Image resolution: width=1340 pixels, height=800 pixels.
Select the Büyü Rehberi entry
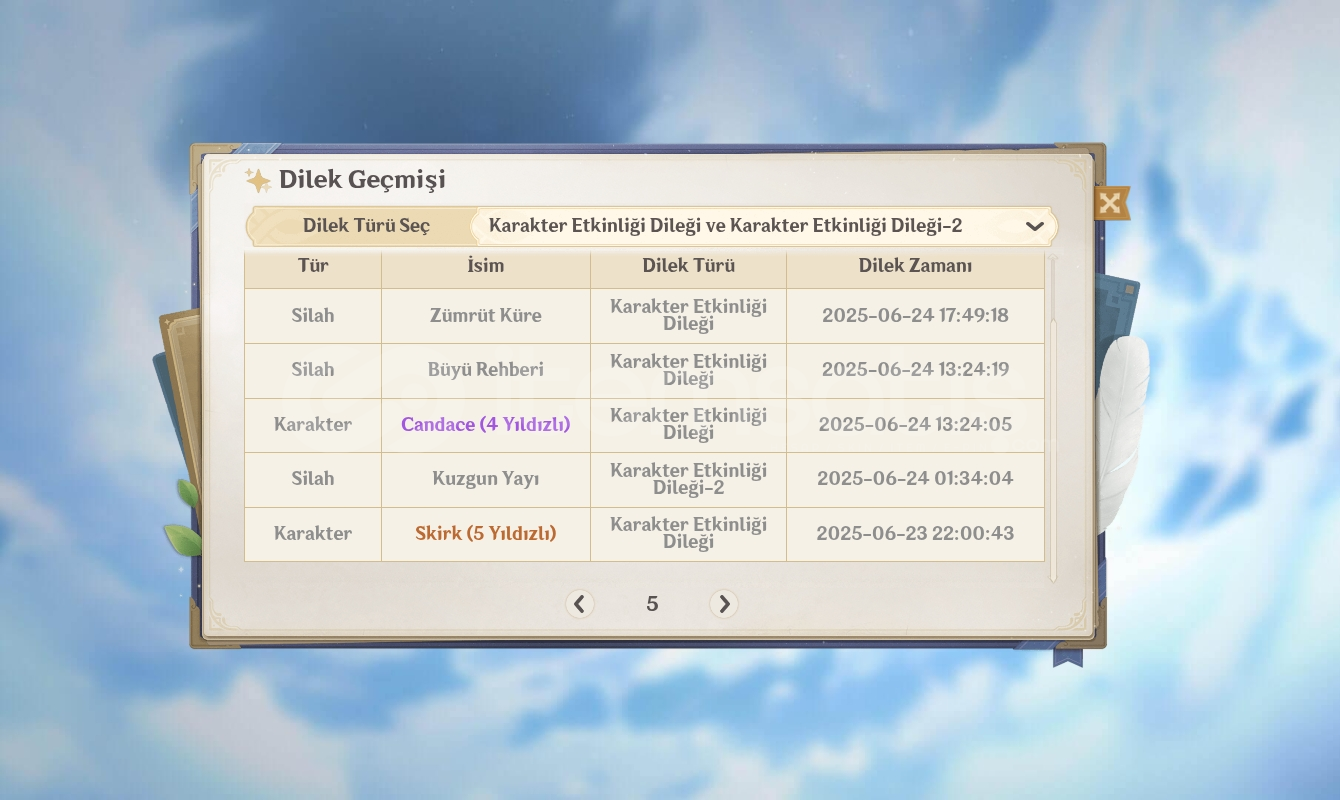[644, 370]
